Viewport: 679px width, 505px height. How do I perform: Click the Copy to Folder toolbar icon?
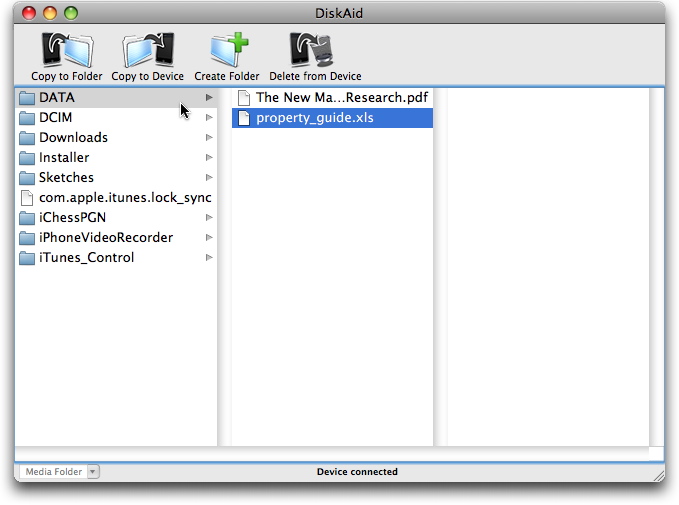67,49
